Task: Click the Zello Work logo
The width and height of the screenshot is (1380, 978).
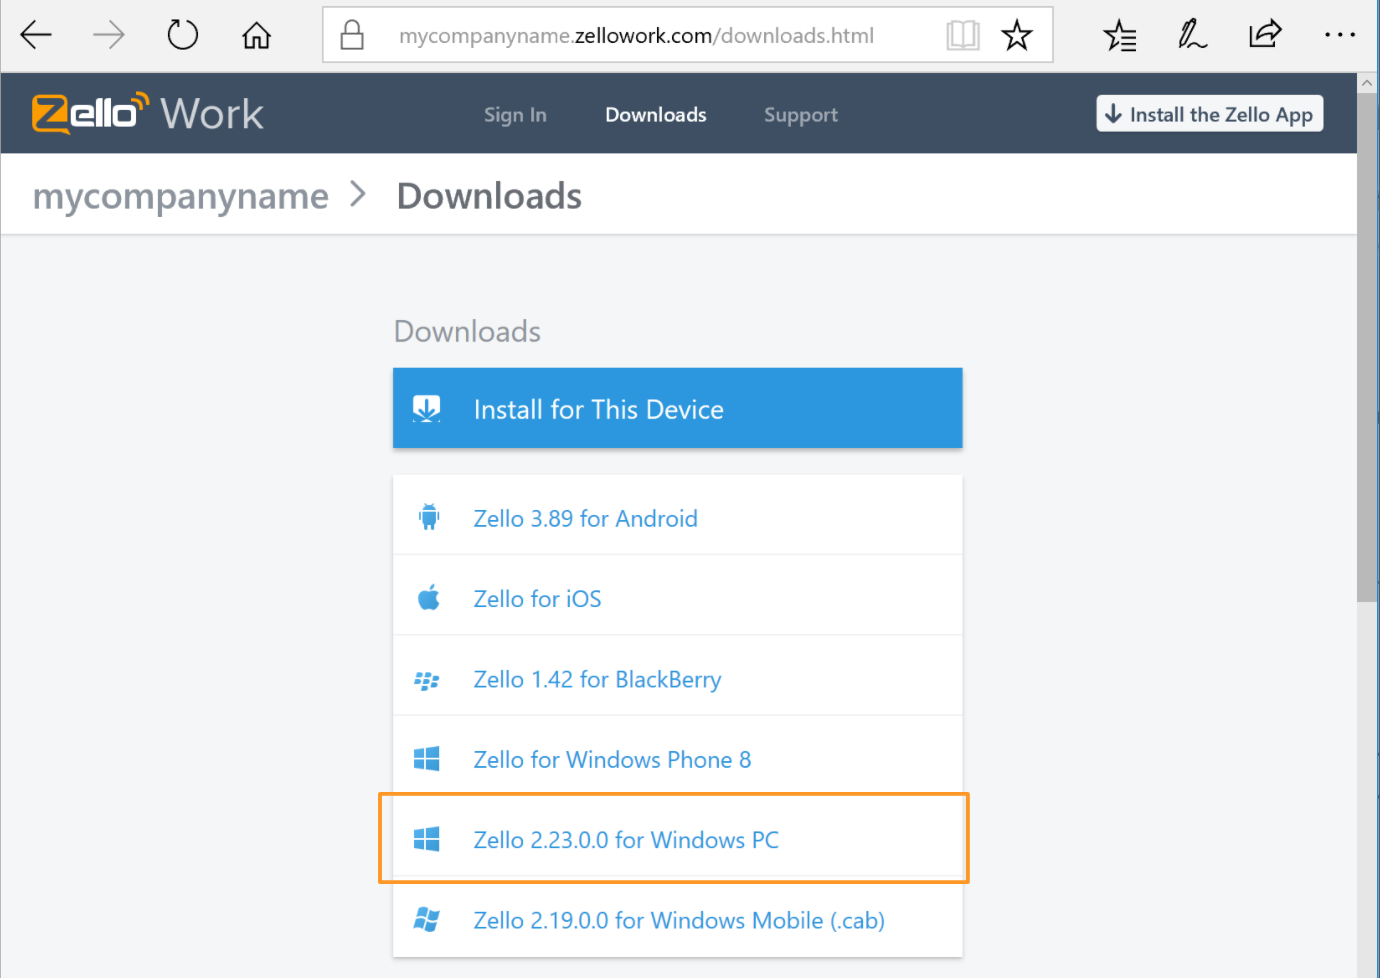Action: [x=148, y=113]
